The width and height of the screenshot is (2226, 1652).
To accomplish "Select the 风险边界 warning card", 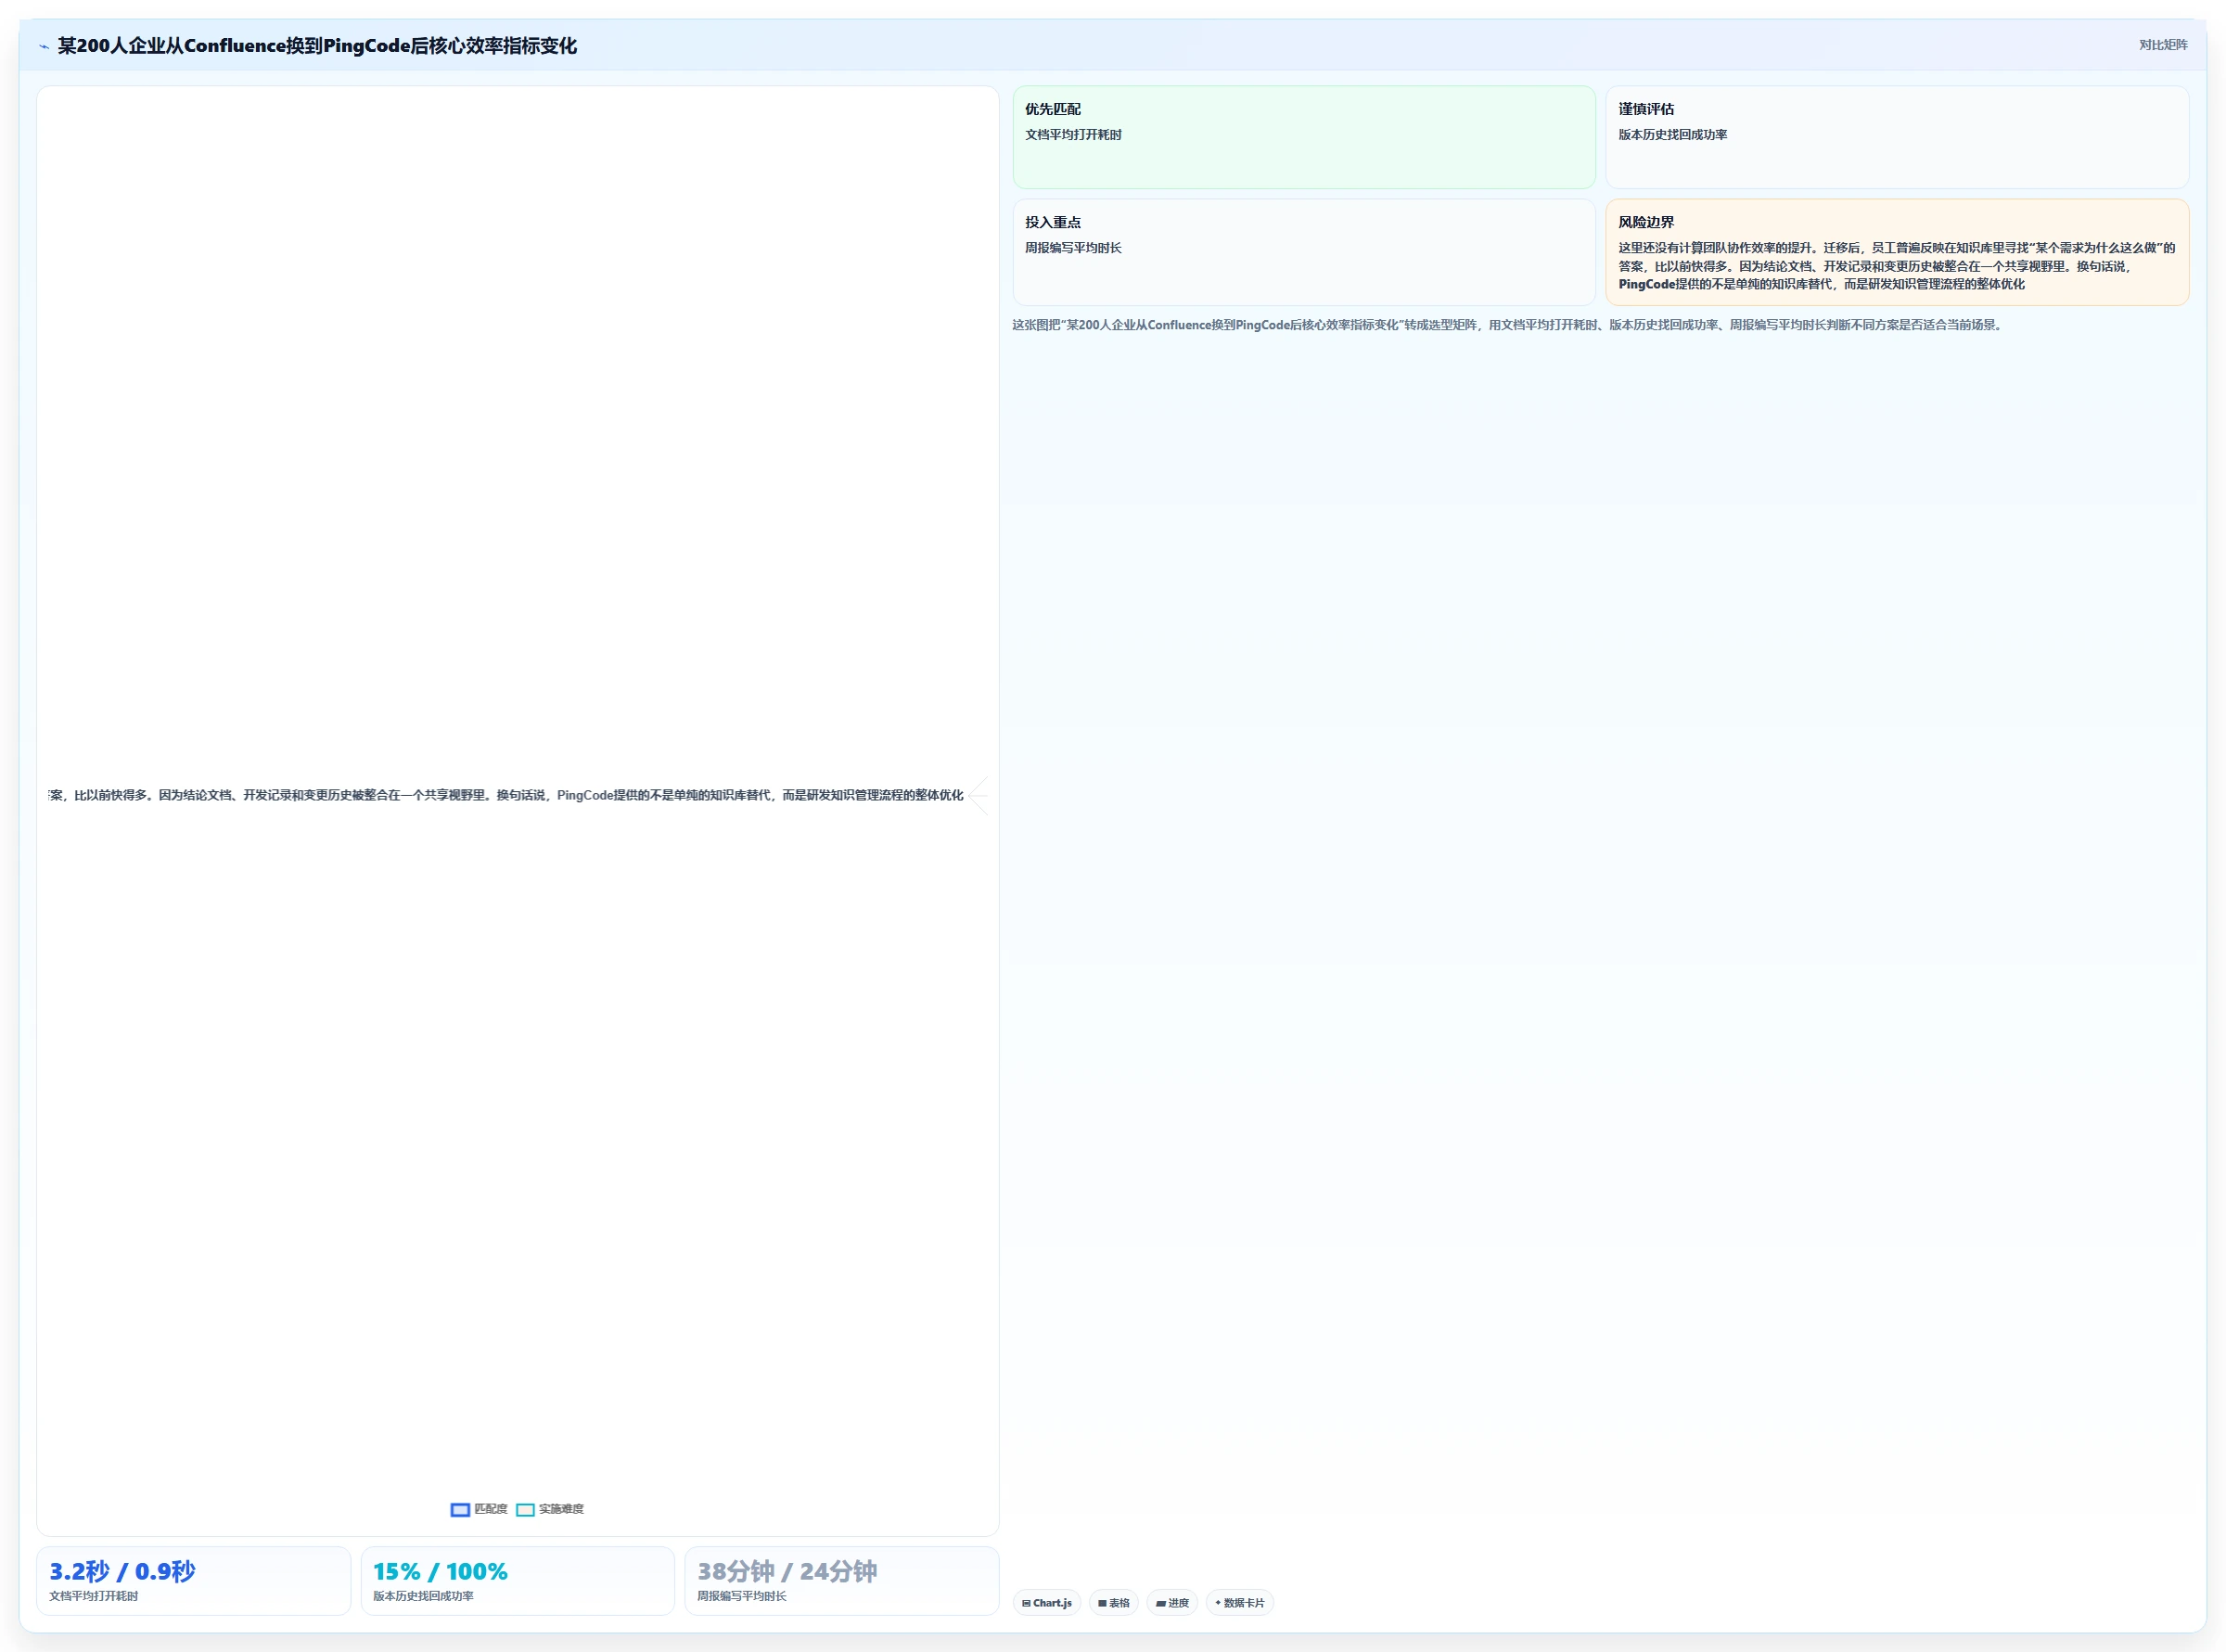I will [x=1897, y=252].
